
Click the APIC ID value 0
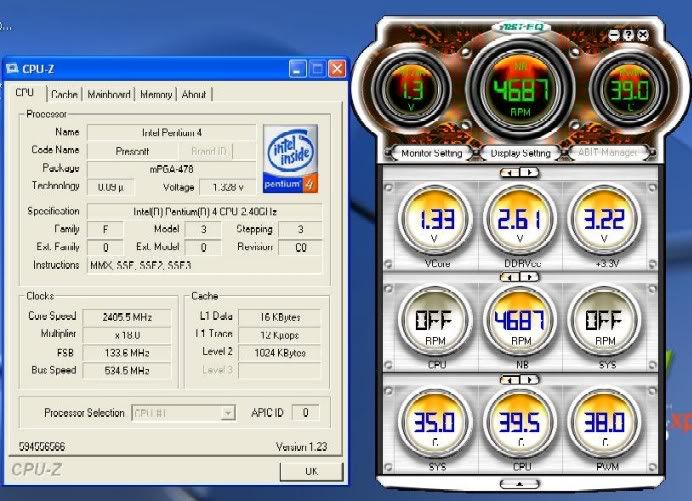coord(305,413)
